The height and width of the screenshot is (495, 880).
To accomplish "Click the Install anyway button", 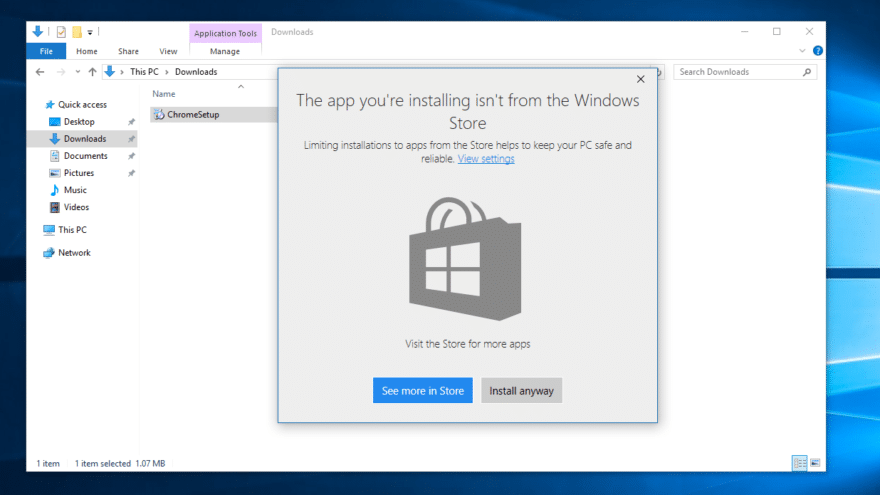I will click(x=521, y=391).
